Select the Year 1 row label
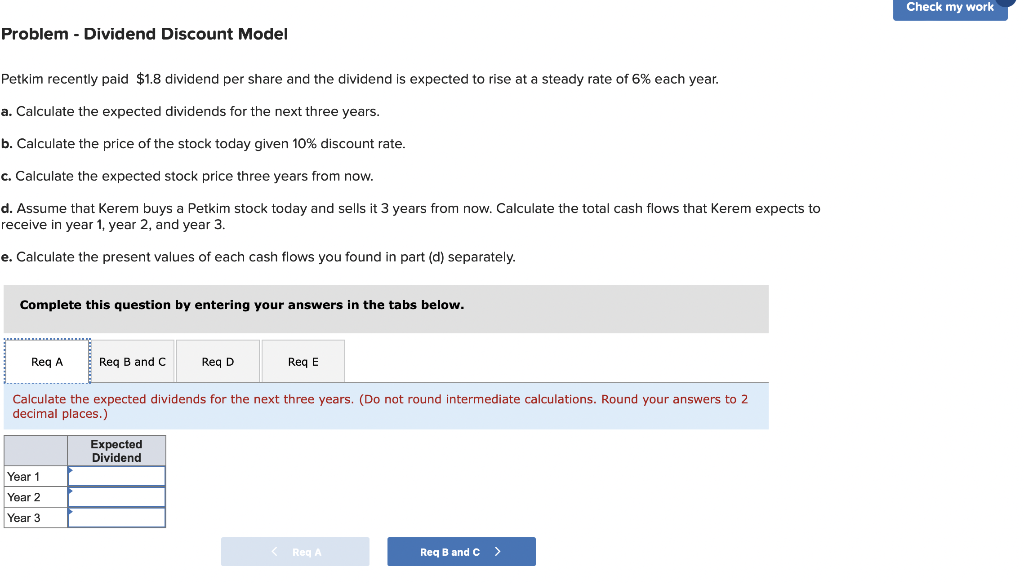1024x584 pixels. [x=24, y=477]
